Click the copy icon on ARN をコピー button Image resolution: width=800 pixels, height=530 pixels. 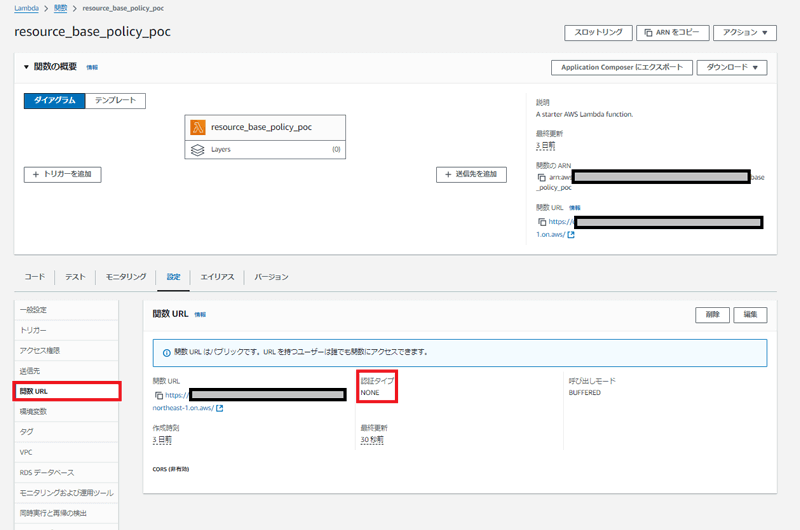648,33
